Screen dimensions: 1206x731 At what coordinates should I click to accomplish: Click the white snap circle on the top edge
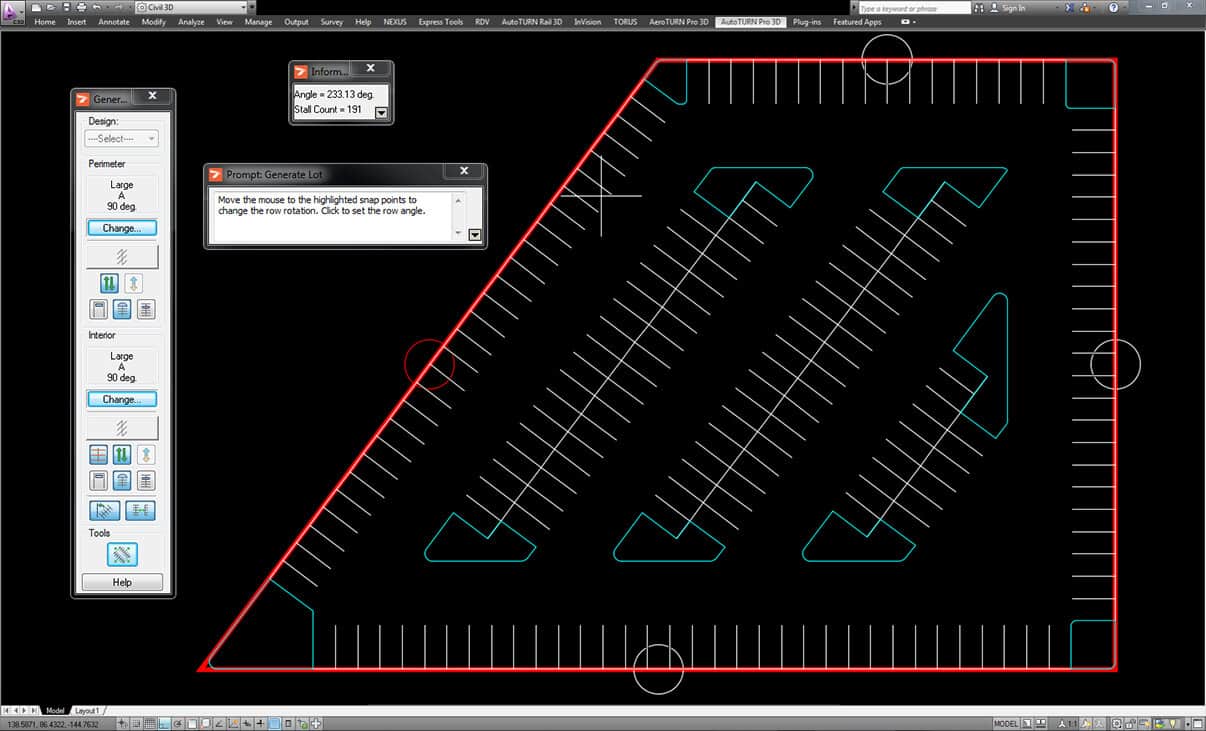887,59
